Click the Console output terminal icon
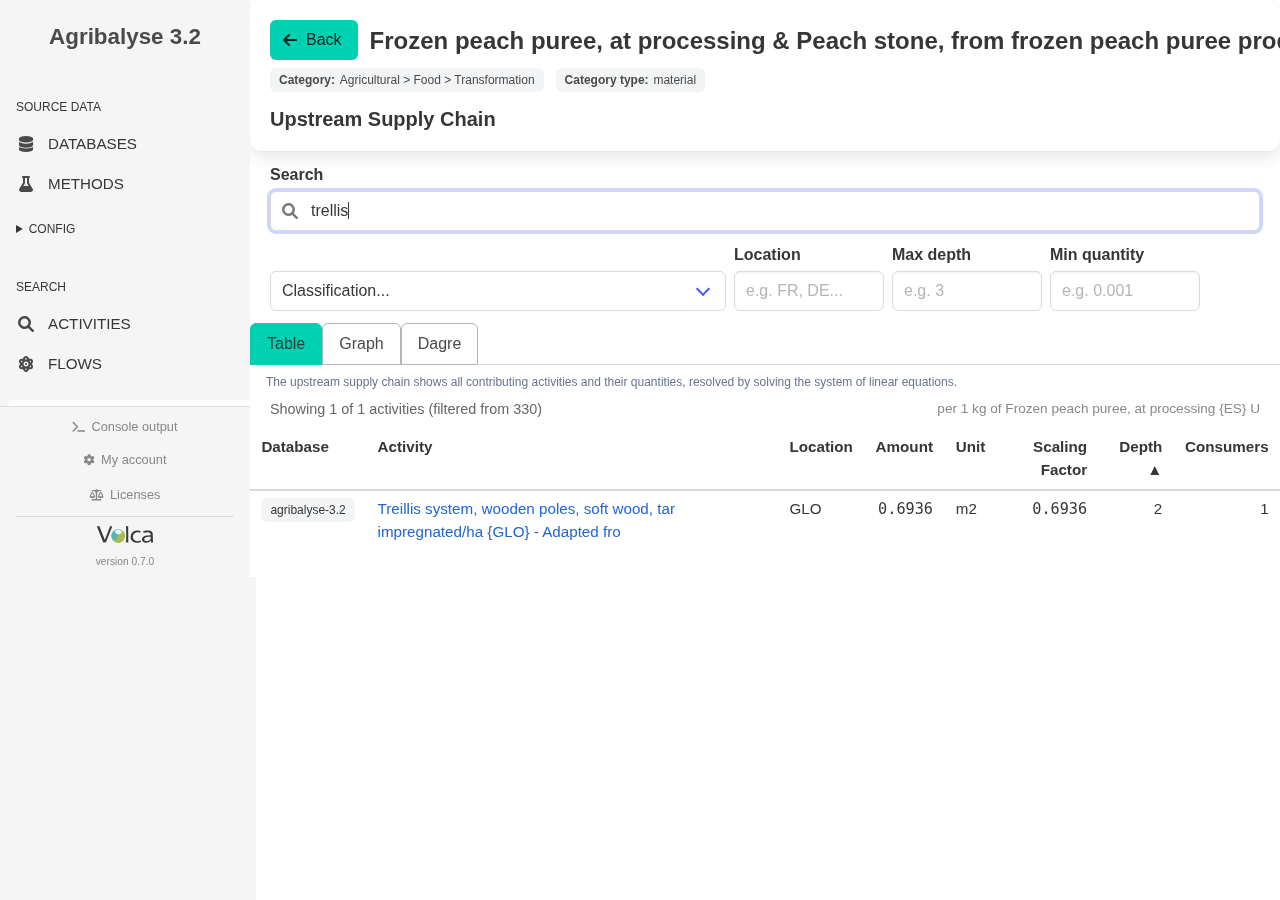Viewport: 1280px width, 900px height. click(x=79, y=427)
